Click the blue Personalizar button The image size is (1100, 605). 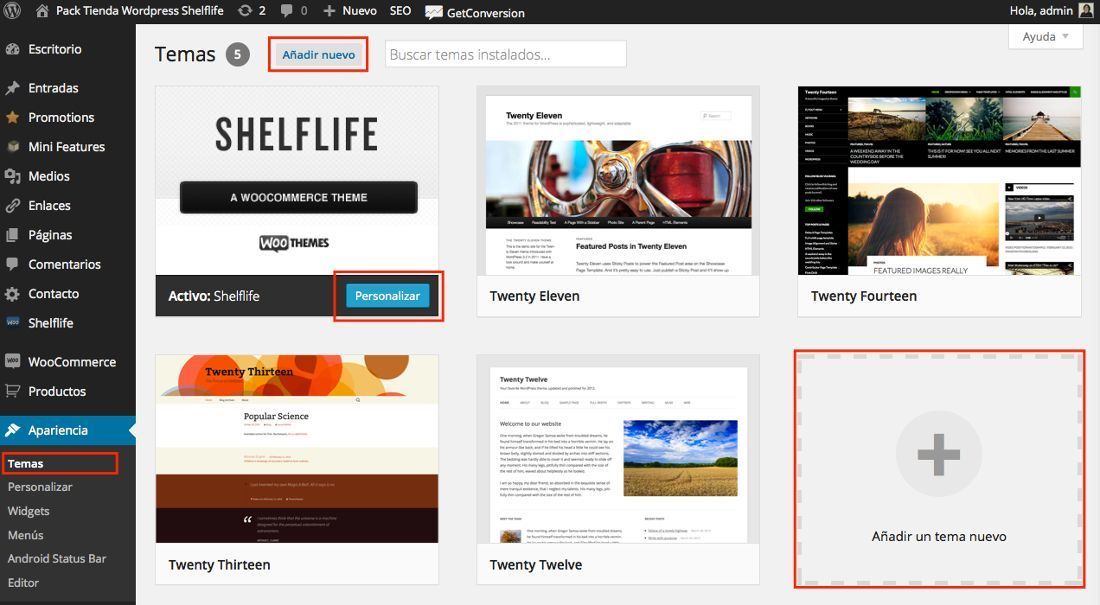[x=387, y=296]
